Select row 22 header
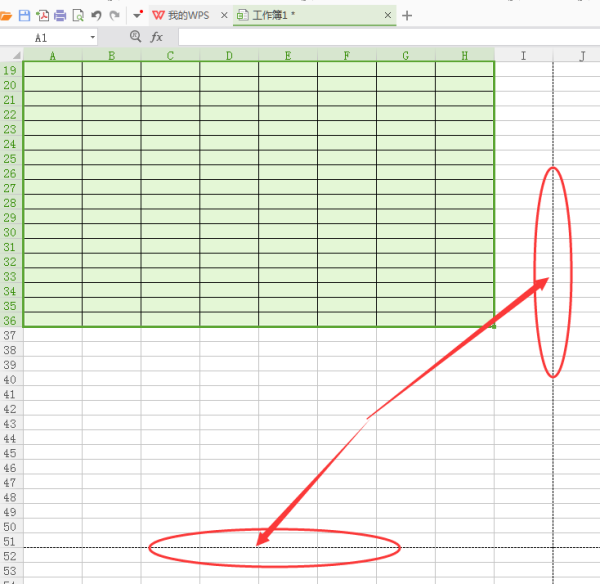Image resolution: width=600 pixels, height=584 pixels. pos(11,114)
